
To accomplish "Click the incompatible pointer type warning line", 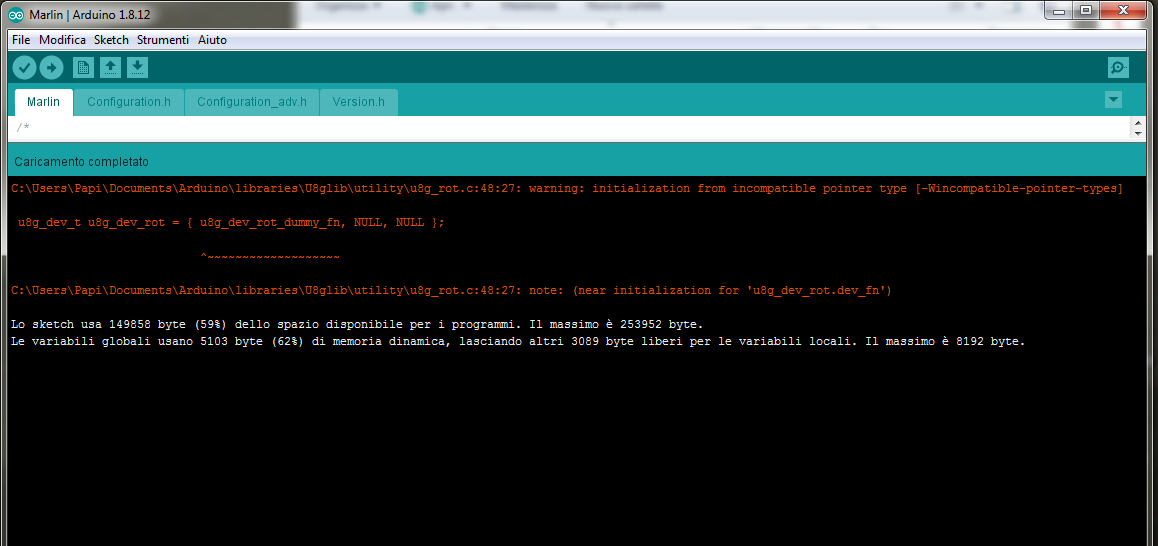I will point(567,188).
